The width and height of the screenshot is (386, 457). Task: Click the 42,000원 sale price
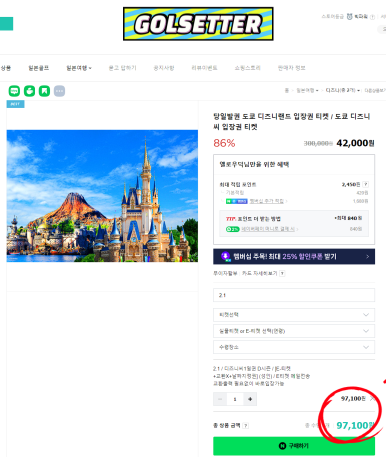pyautogui.click(x=355, y=143)
